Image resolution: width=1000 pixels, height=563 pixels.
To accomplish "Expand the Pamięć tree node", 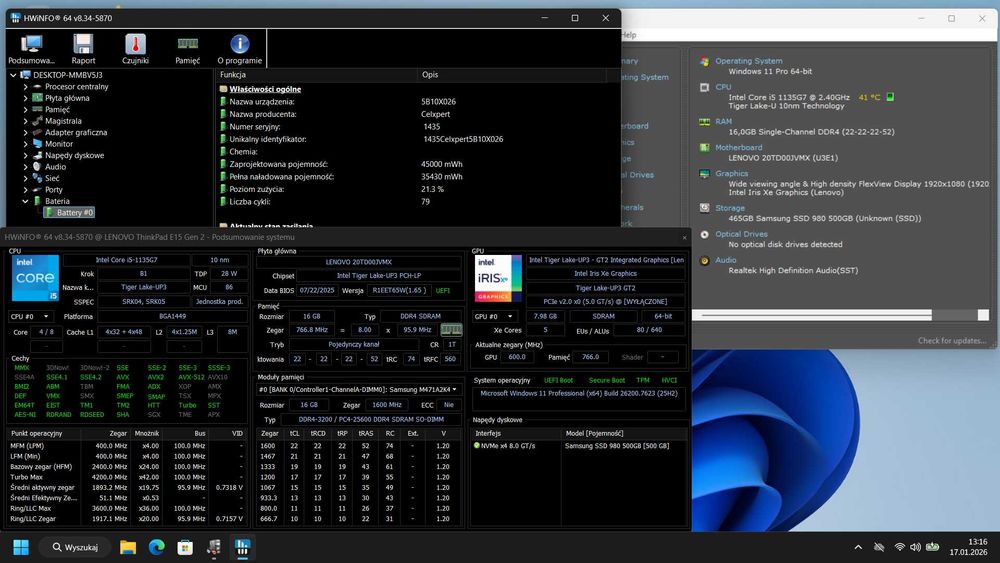I will point(26,110).
